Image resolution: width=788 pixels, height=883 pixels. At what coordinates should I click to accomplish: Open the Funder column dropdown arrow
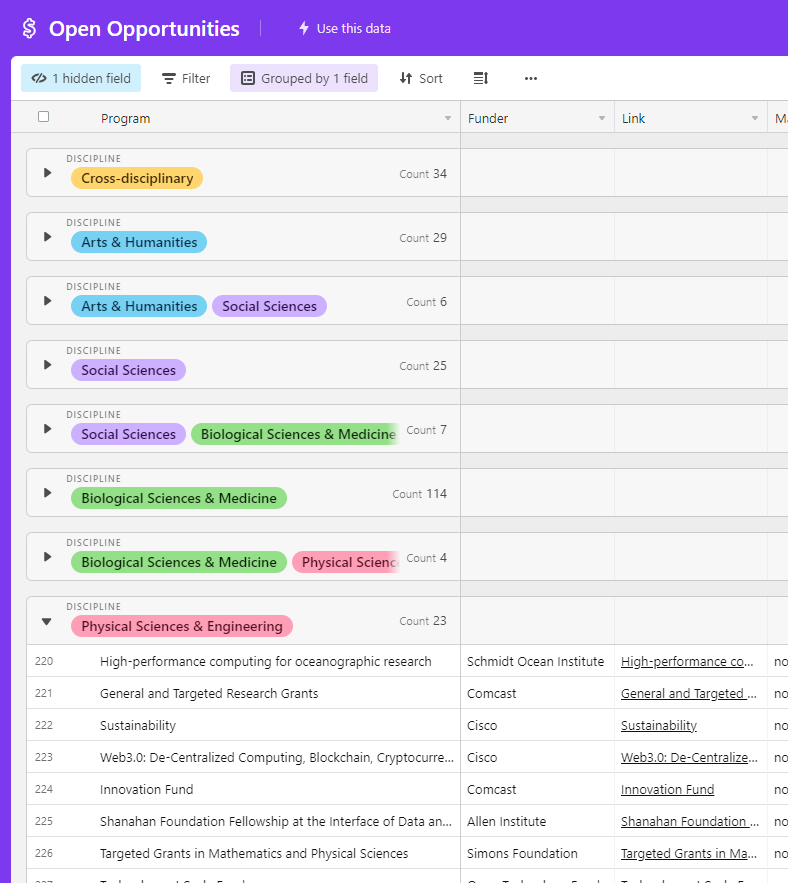pos(601,119)
